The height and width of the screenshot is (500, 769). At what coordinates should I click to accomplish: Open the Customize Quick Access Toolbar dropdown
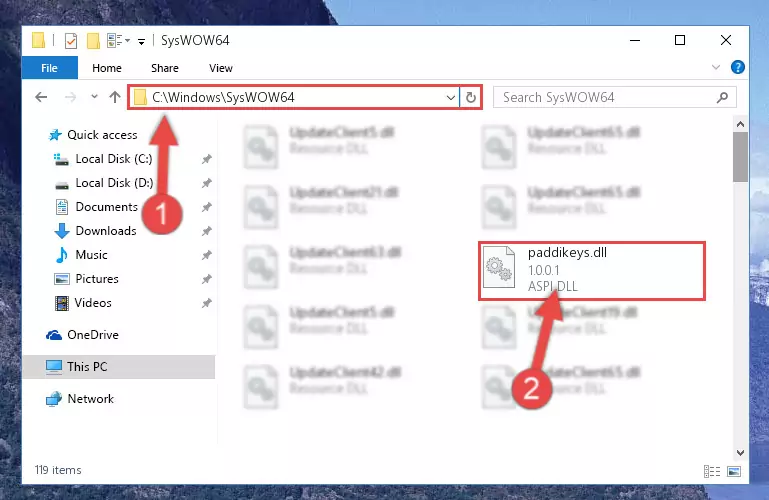[x=141, y=42]
